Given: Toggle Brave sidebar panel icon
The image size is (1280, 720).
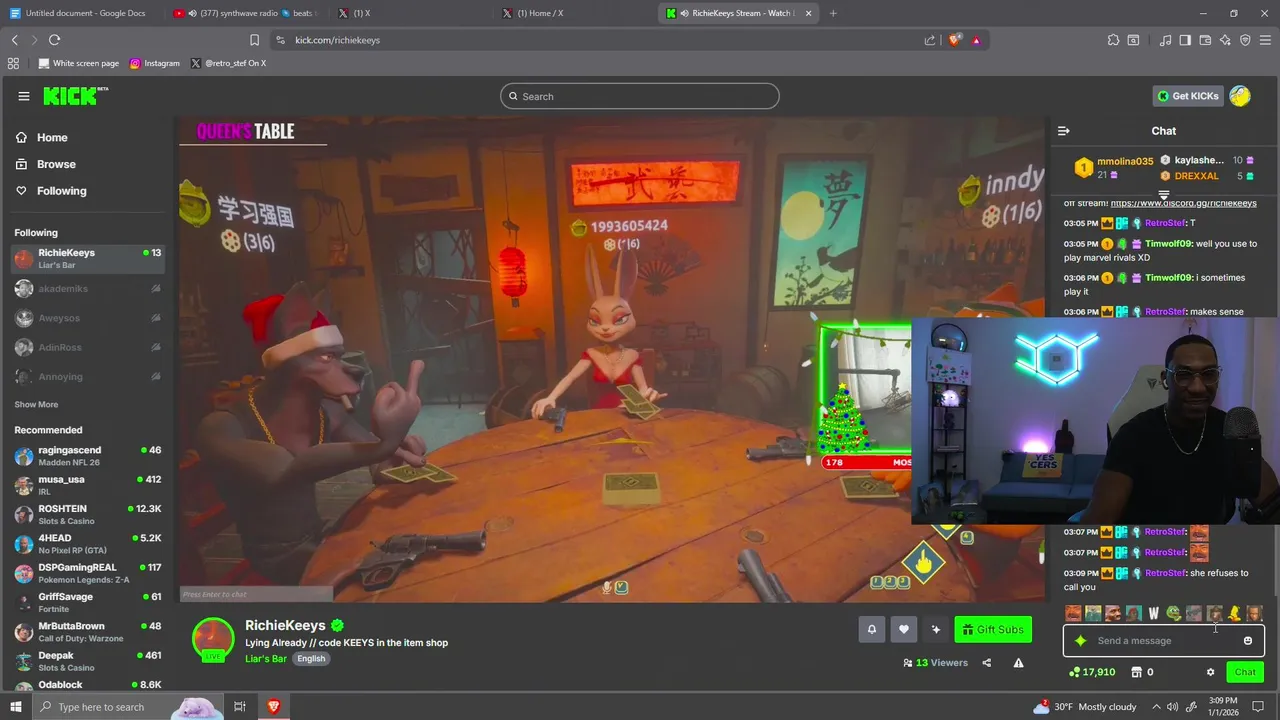Looking at the screenshot, I should click(x=1185, y=40).
